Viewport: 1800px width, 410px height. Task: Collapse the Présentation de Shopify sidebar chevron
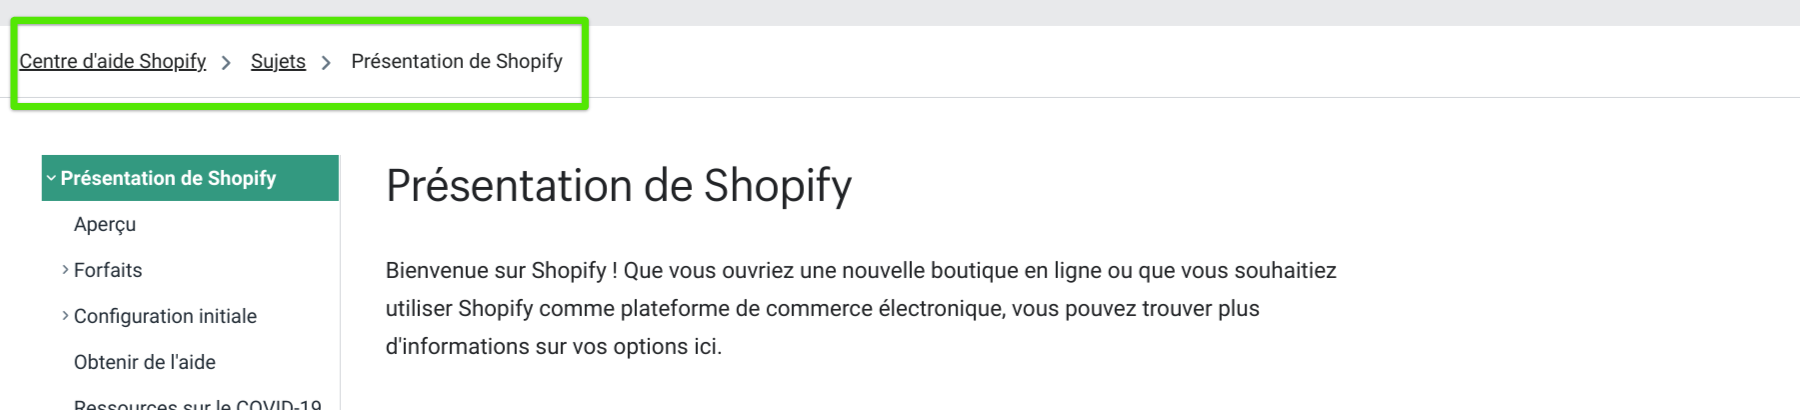pyautogui.click(x=51, y=178)
